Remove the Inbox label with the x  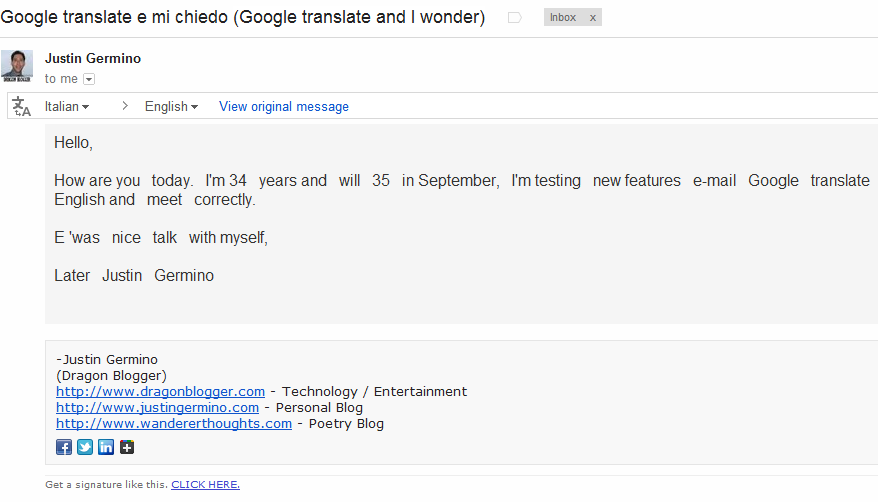click(x=592, y=18)
